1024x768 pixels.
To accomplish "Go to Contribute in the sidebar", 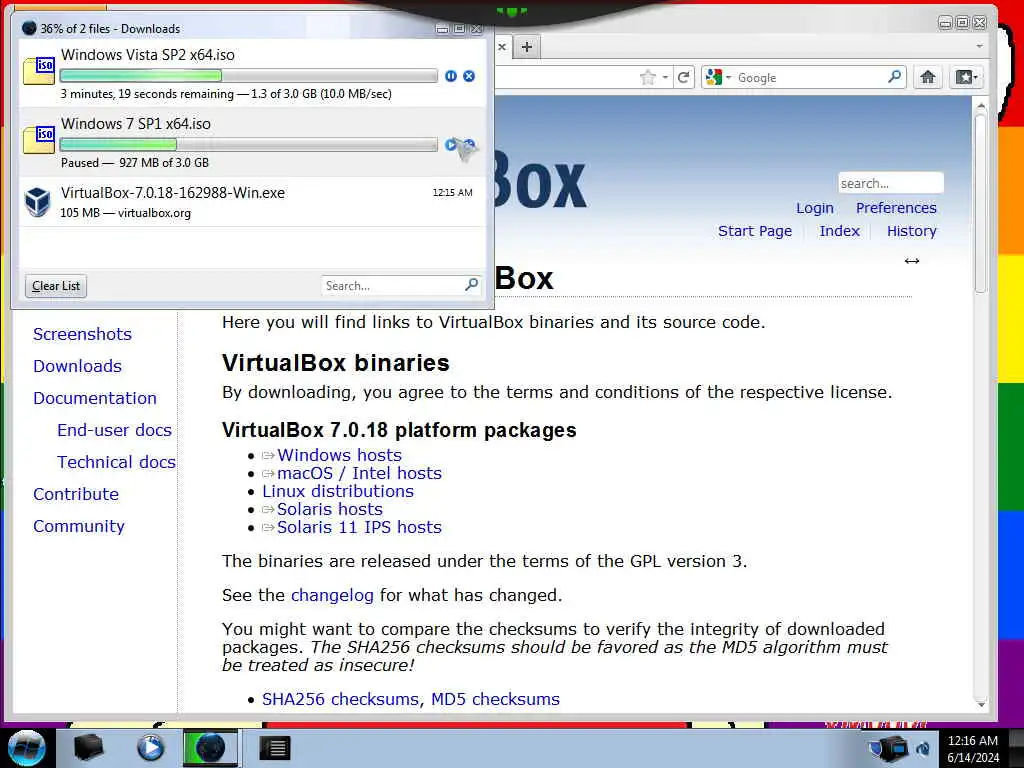I will (x=76, y=494).
